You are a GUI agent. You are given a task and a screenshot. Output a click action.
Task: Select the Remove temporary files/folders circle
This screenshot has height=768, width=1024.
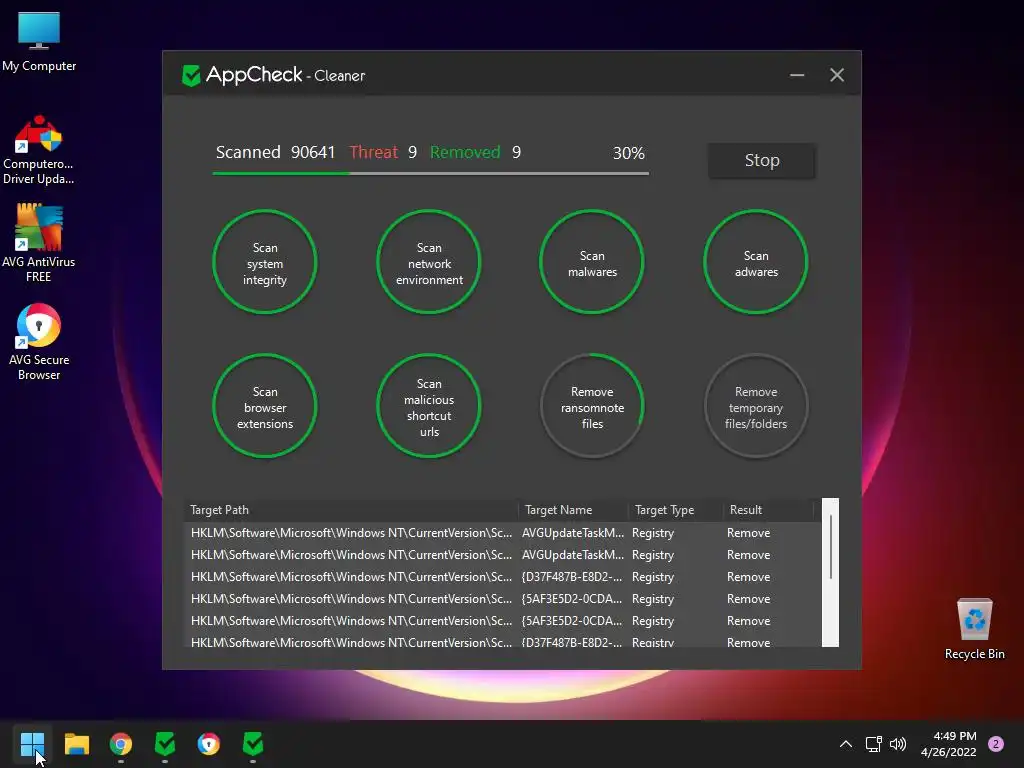756,406
